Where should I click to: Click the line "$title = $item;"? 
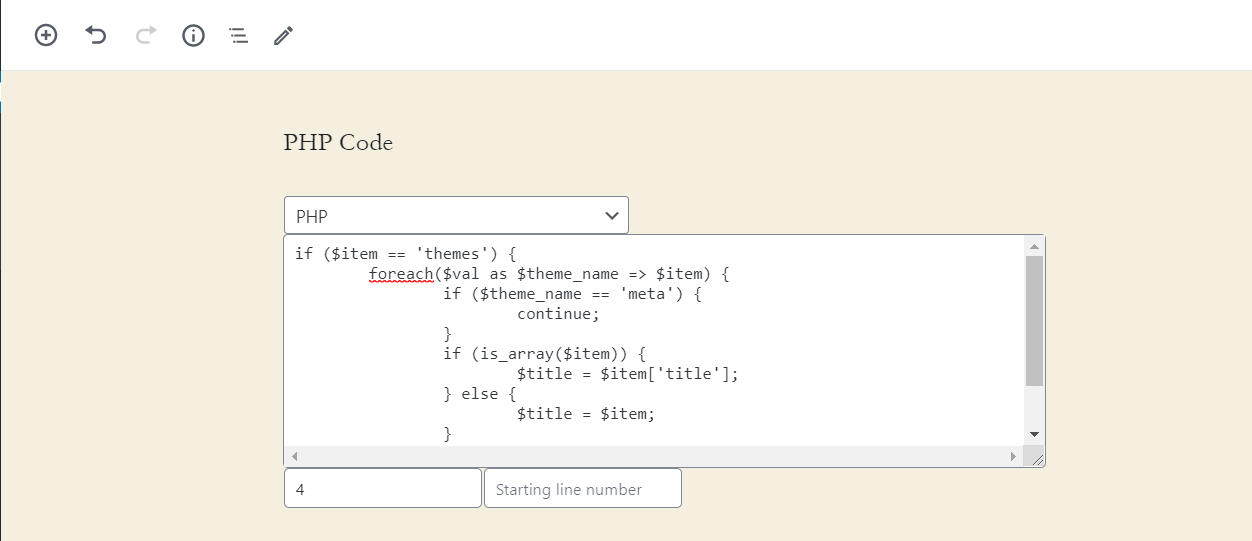[x=586, y=414]
